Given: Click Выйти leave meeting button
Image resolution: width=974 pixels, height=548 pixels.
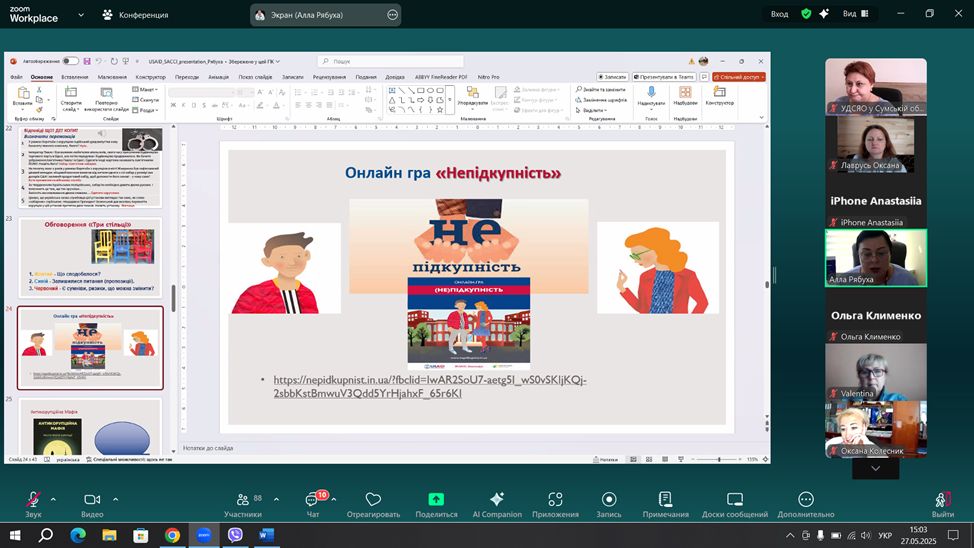Looking at the screenshot, I should [941, 501].
